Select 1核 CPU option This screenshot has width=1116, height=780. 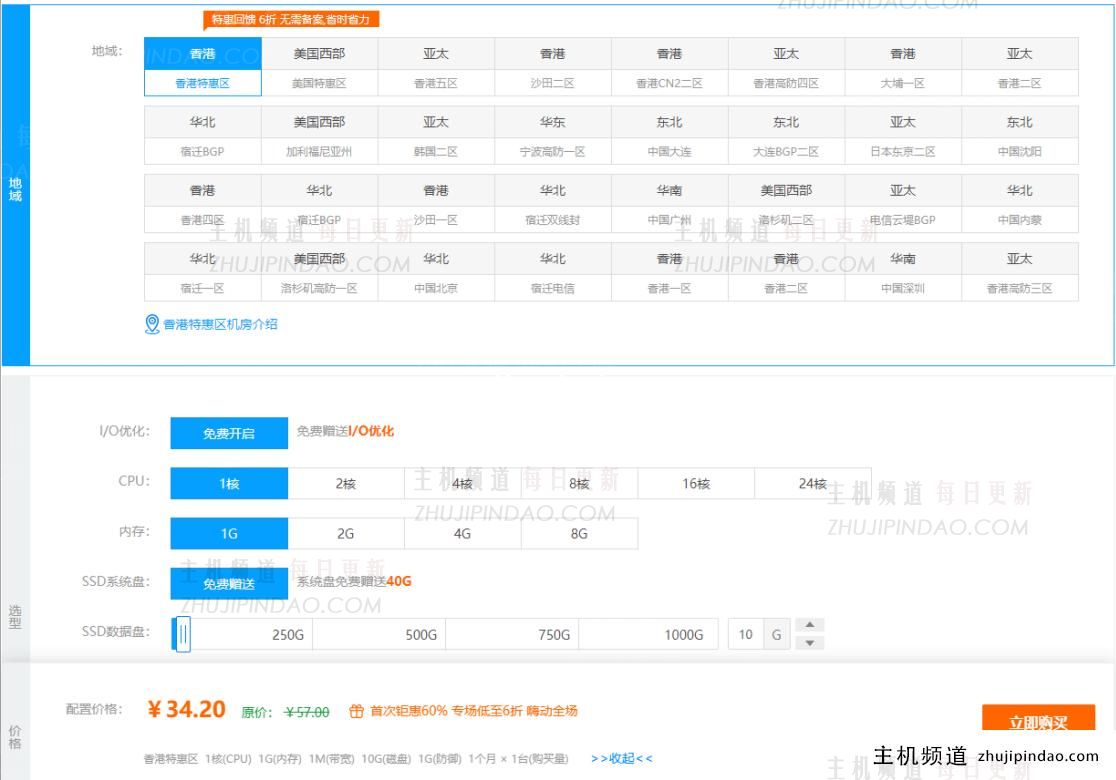(229, 483)
